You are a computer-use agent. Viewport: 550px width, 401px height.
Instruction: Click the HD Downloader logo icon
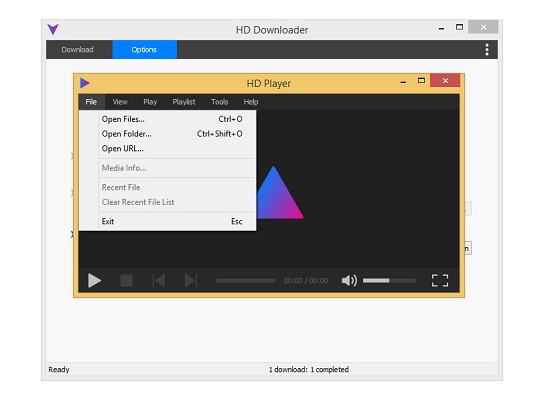pyautogui.click(x=53, y=29)
